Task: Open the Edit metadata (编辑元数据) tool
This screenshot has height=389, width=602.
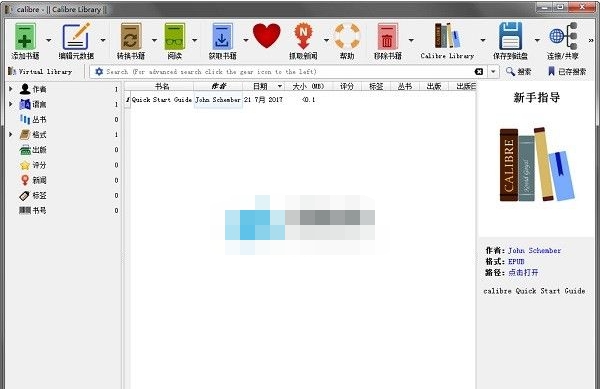Action: point(76,36)
